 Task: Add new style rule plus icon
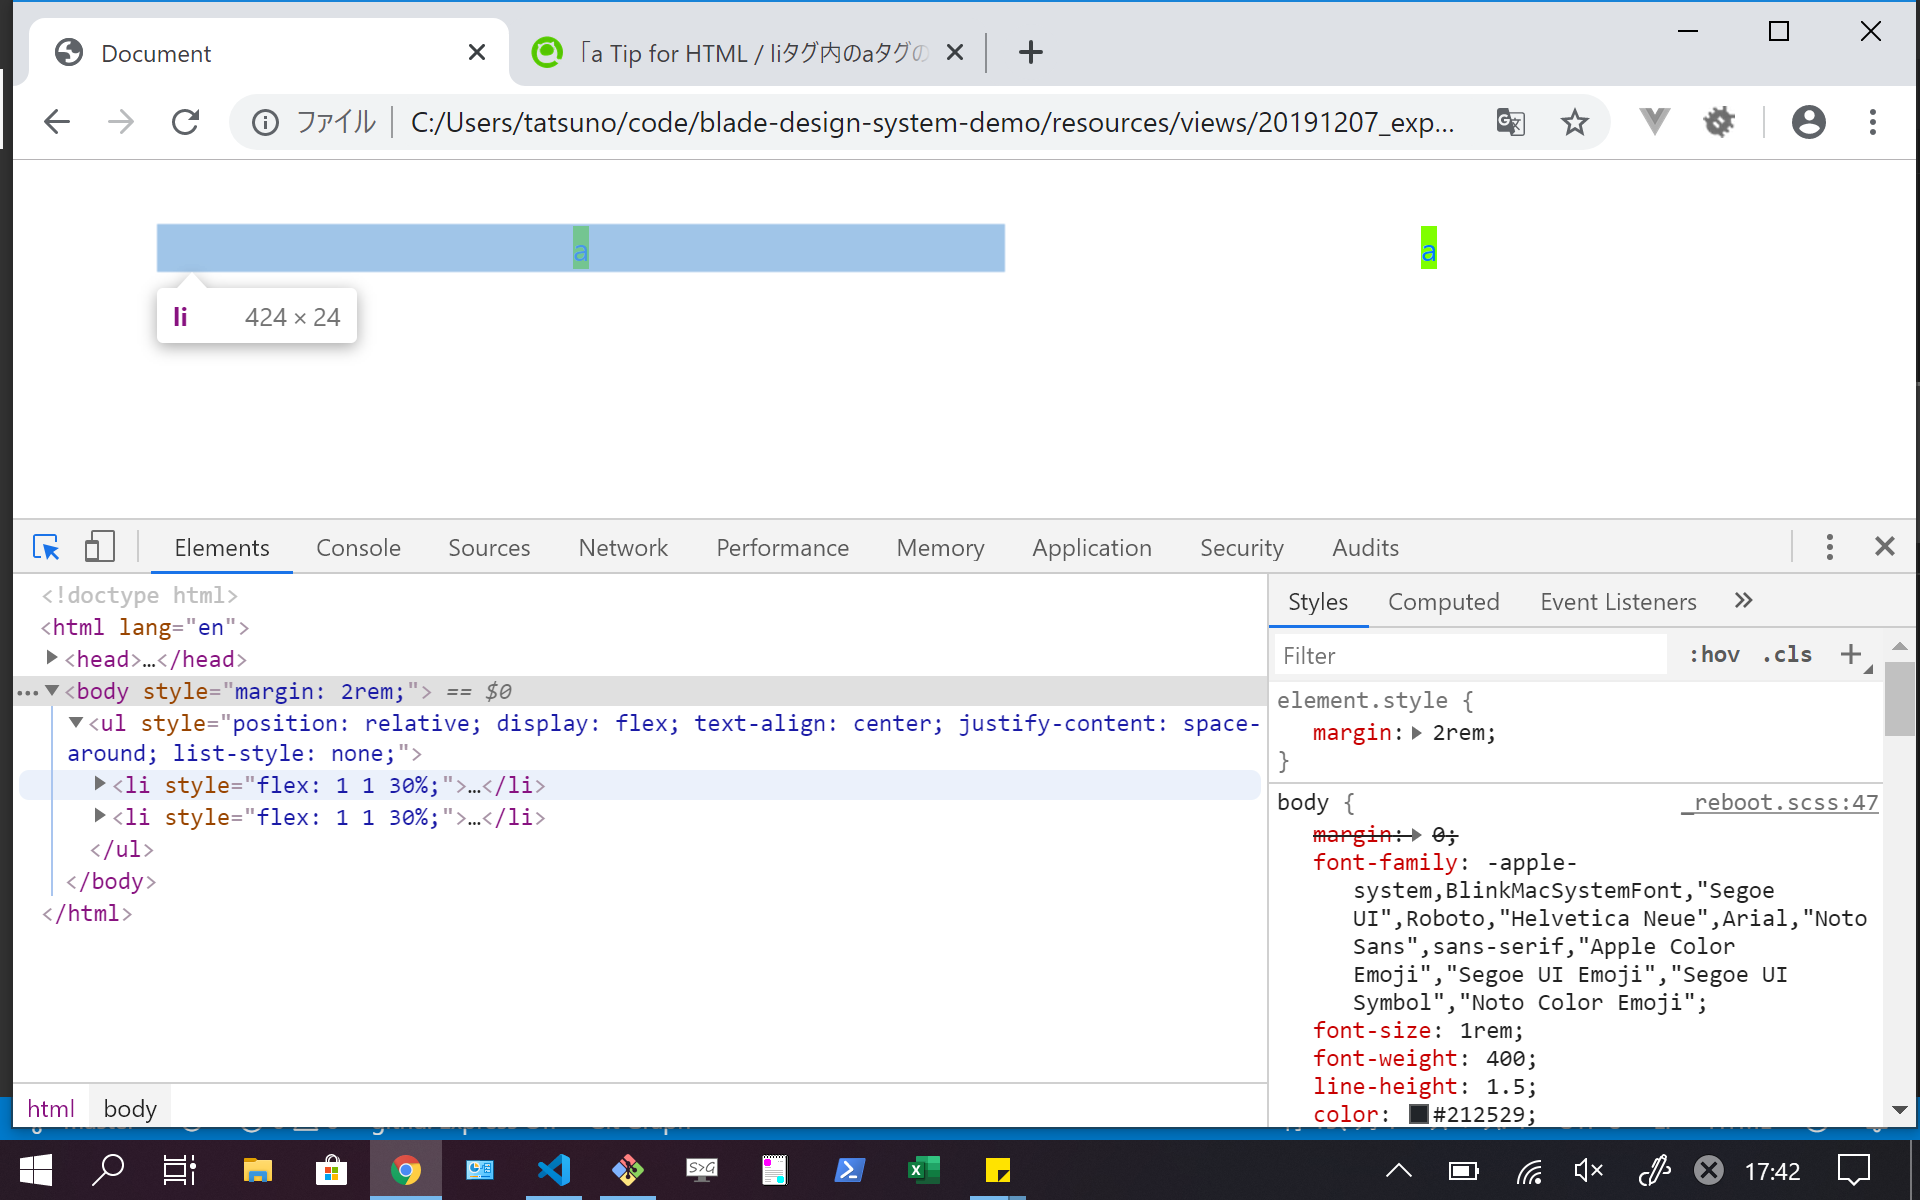[x=1851, y=654]
